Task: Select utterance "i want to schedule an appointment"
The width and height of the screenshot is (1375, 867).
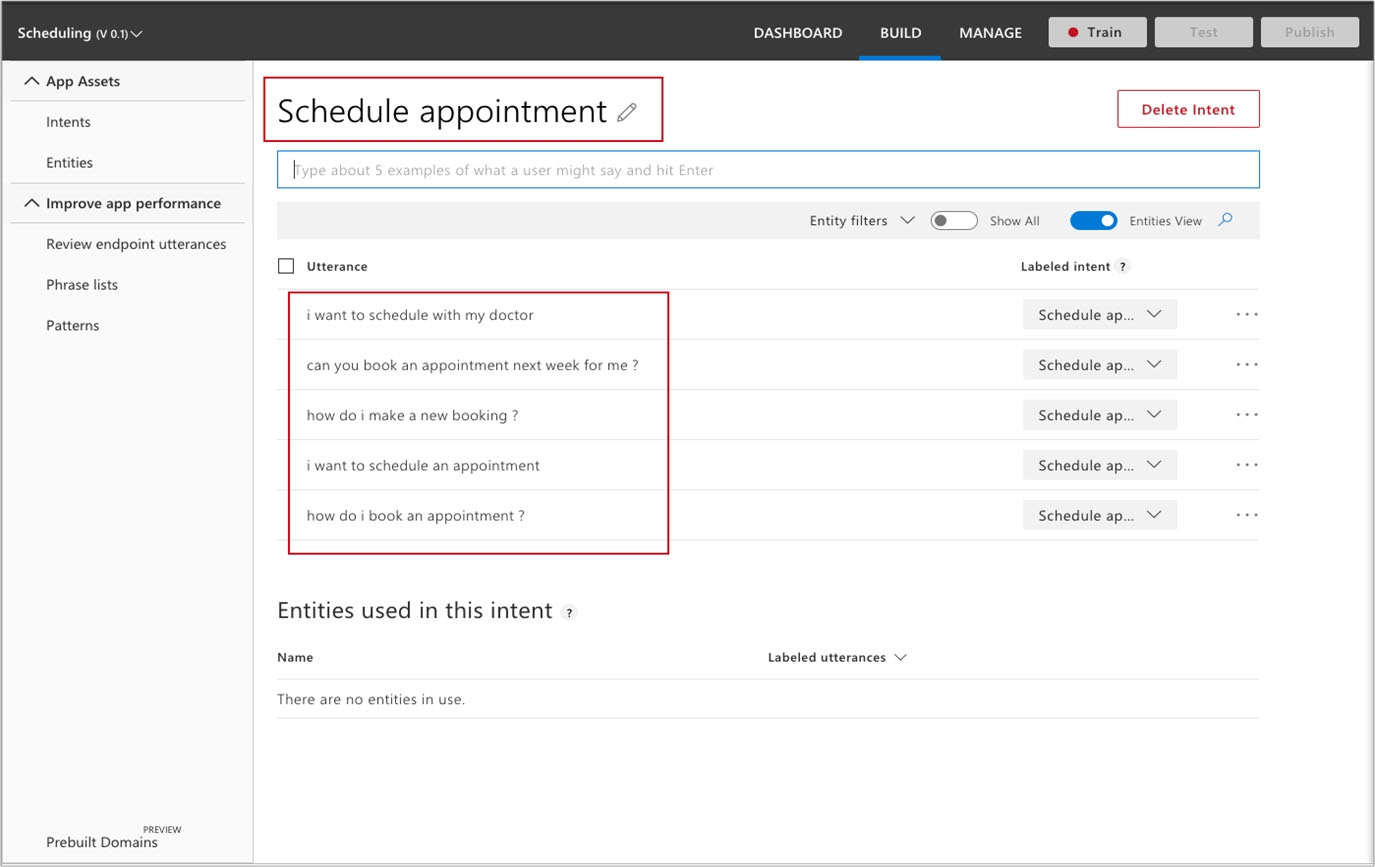Action: click(x=423, y=464)
